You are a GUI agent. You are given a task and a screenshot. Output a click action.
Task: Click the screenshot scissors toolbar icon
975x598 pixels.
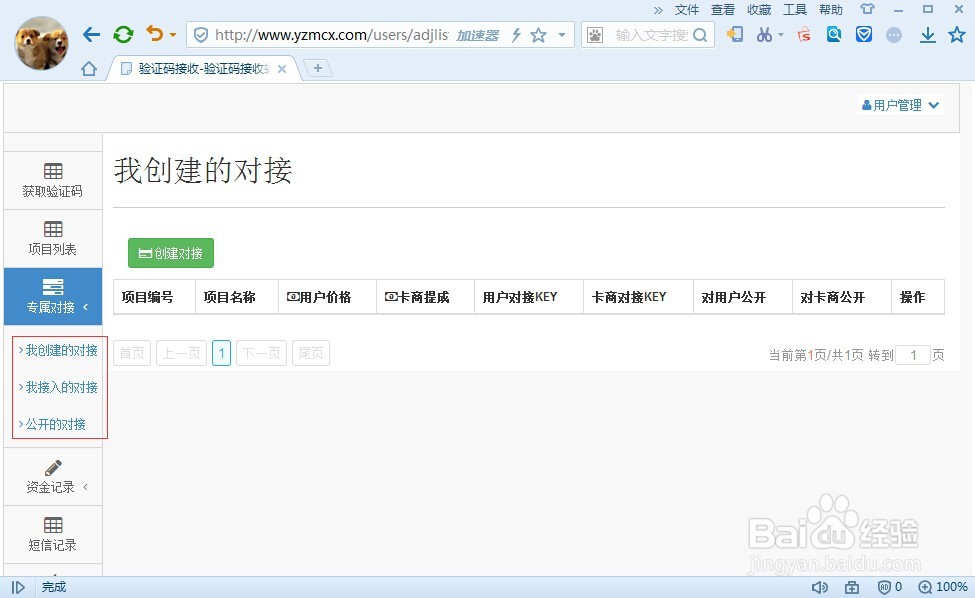pos(765,35)
